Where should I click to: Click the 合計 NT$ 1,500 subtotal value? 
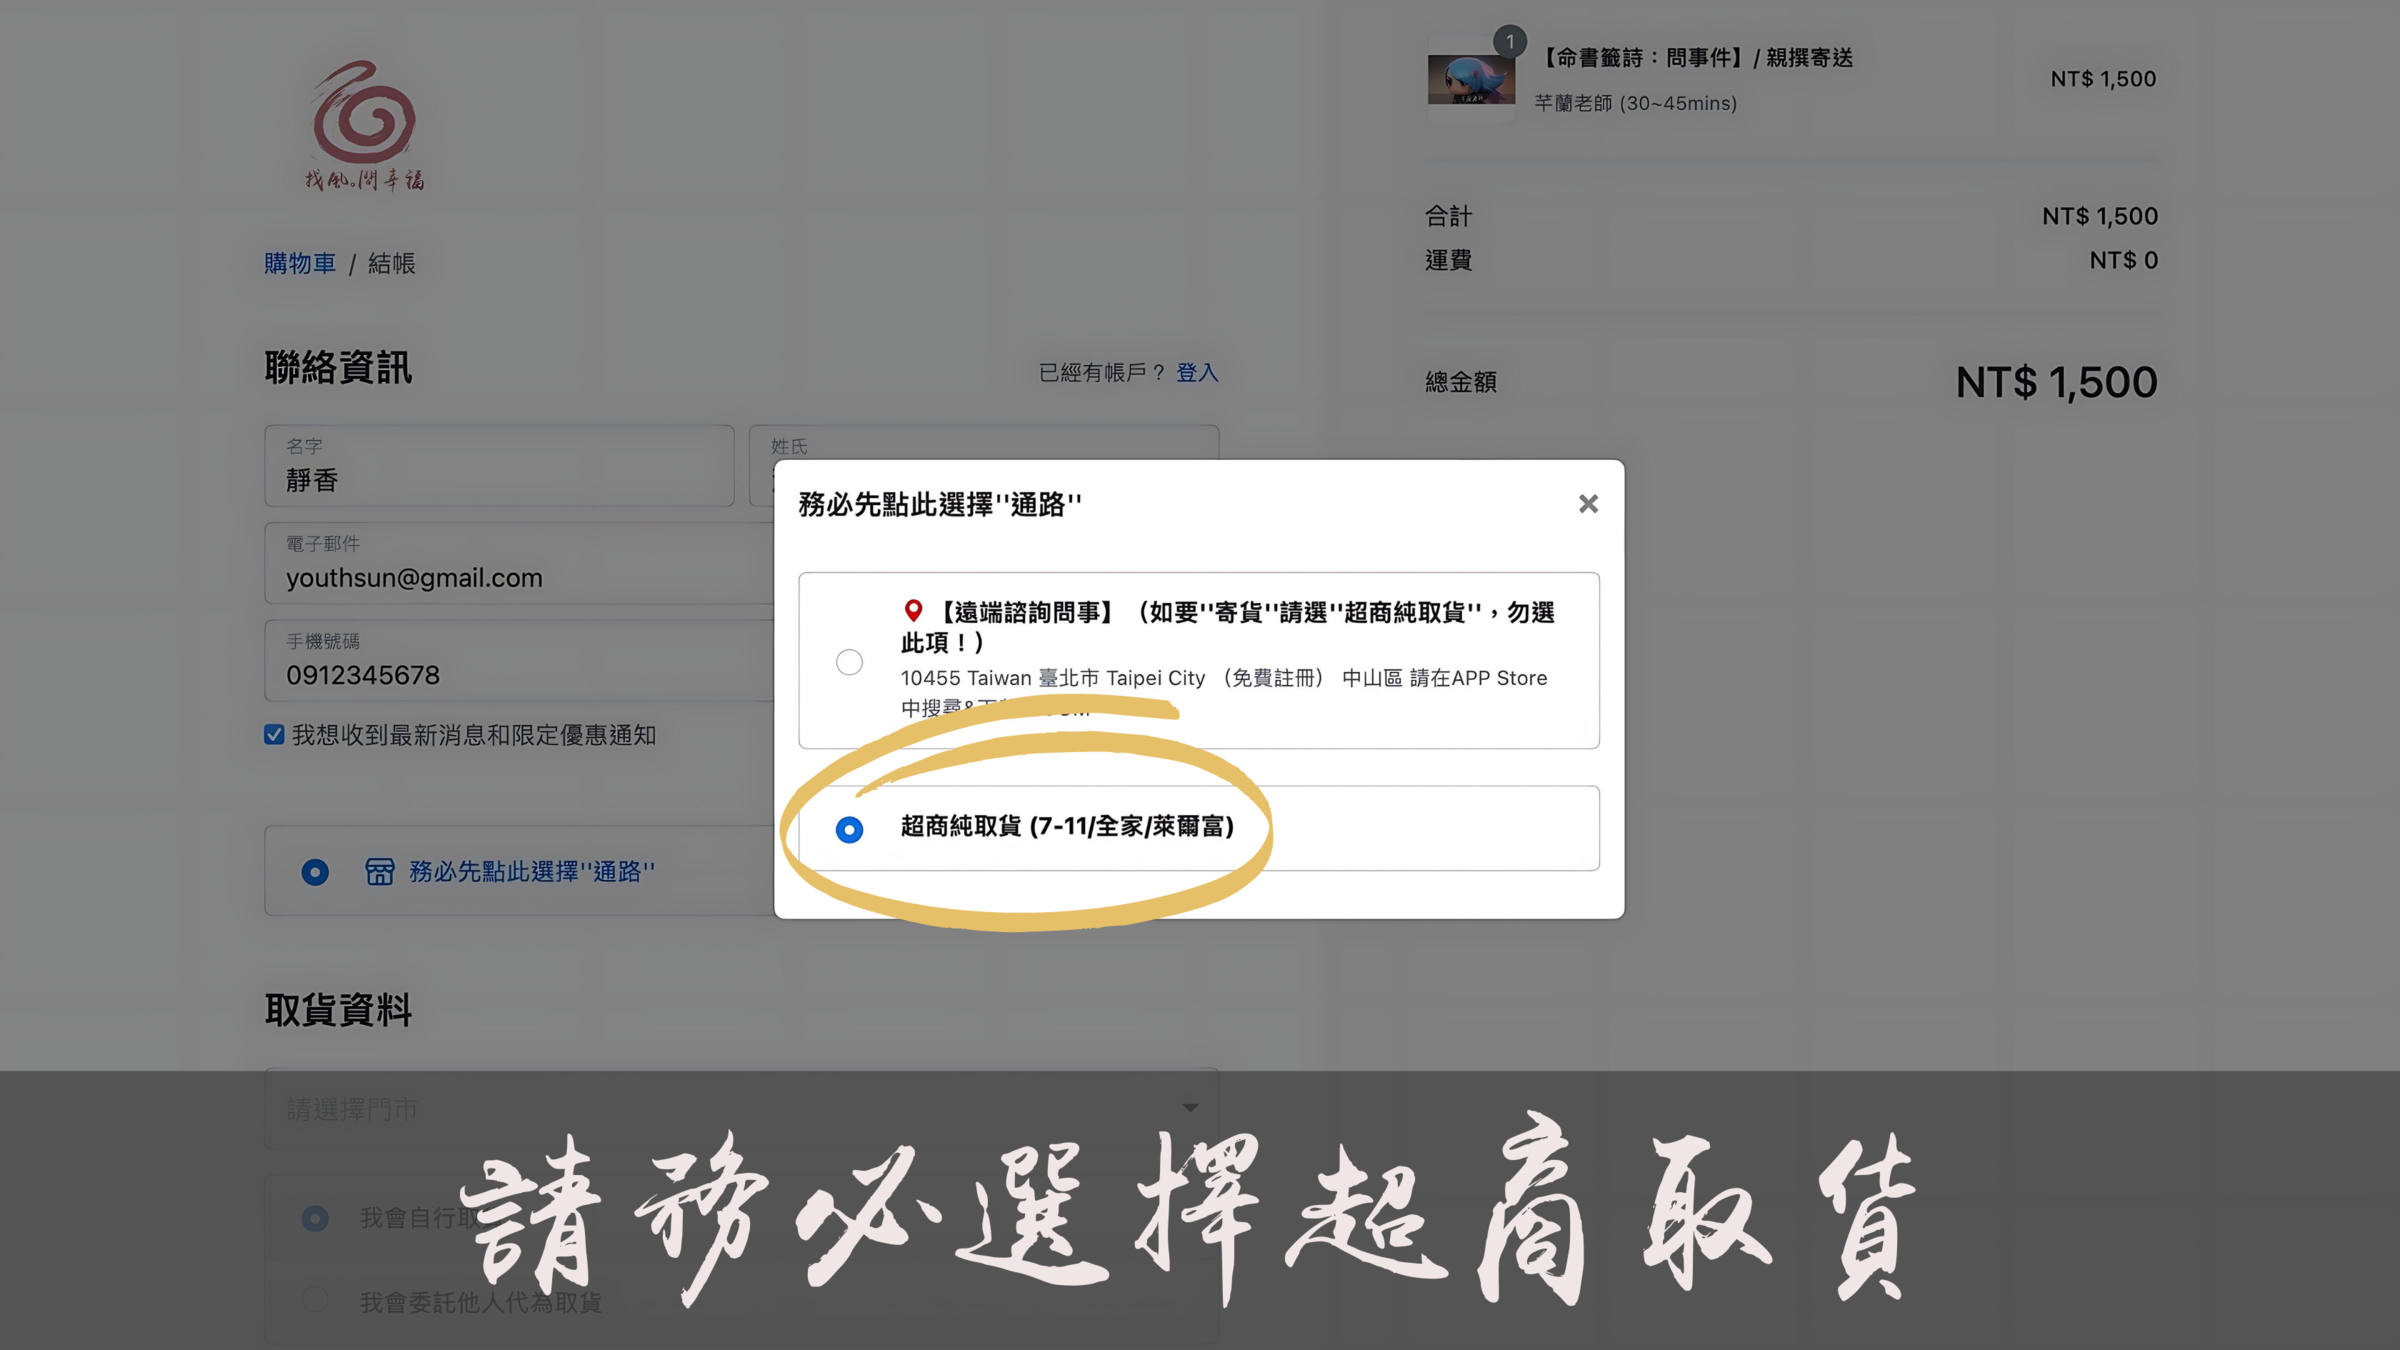2100,216
